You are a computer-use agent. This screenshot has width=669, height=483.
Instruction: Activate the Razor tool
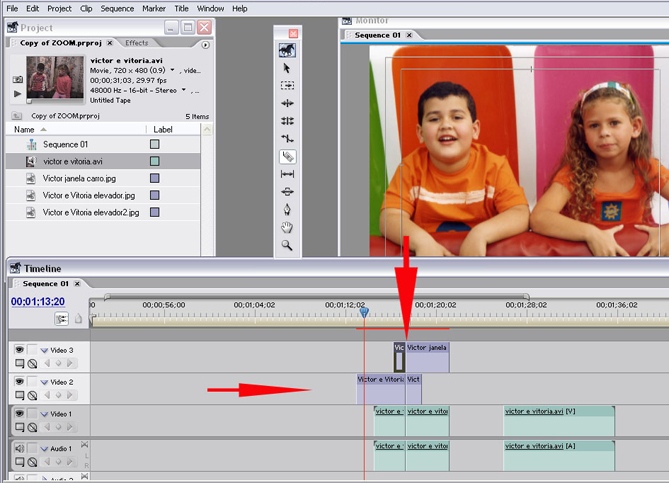tap(287, 156)
